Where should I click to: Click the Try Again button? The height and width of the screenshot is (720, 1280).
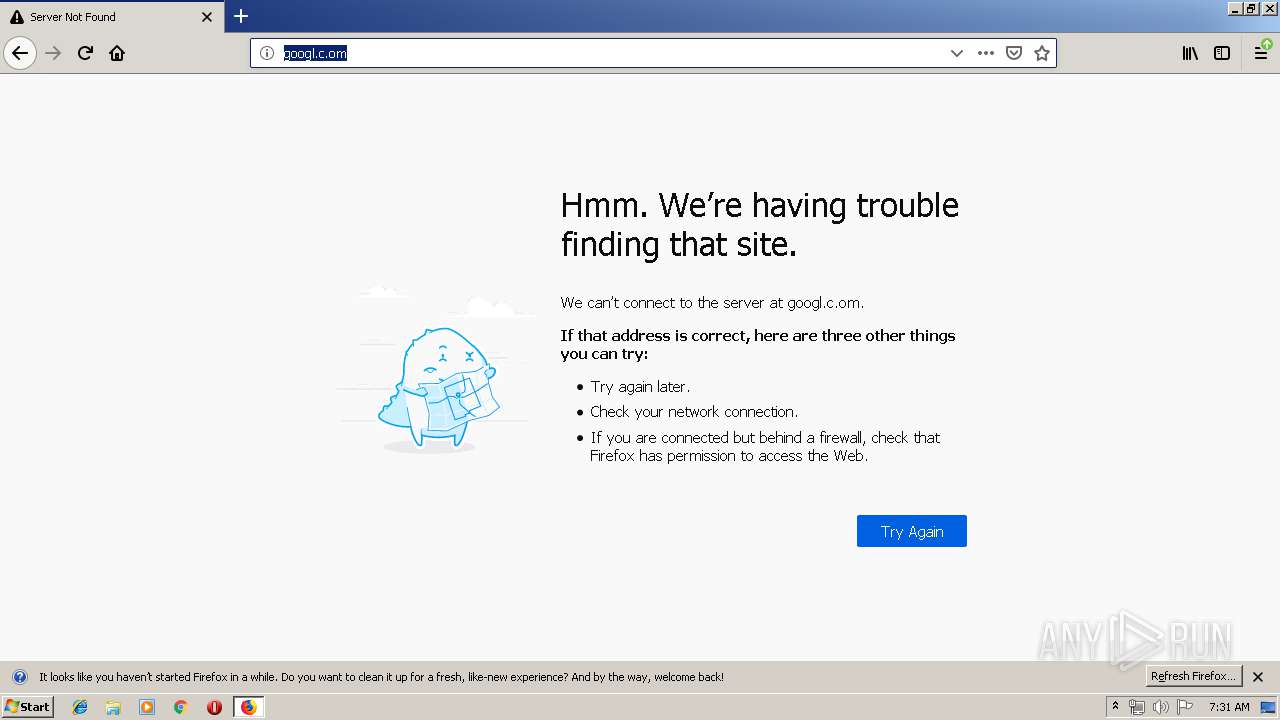912,531
